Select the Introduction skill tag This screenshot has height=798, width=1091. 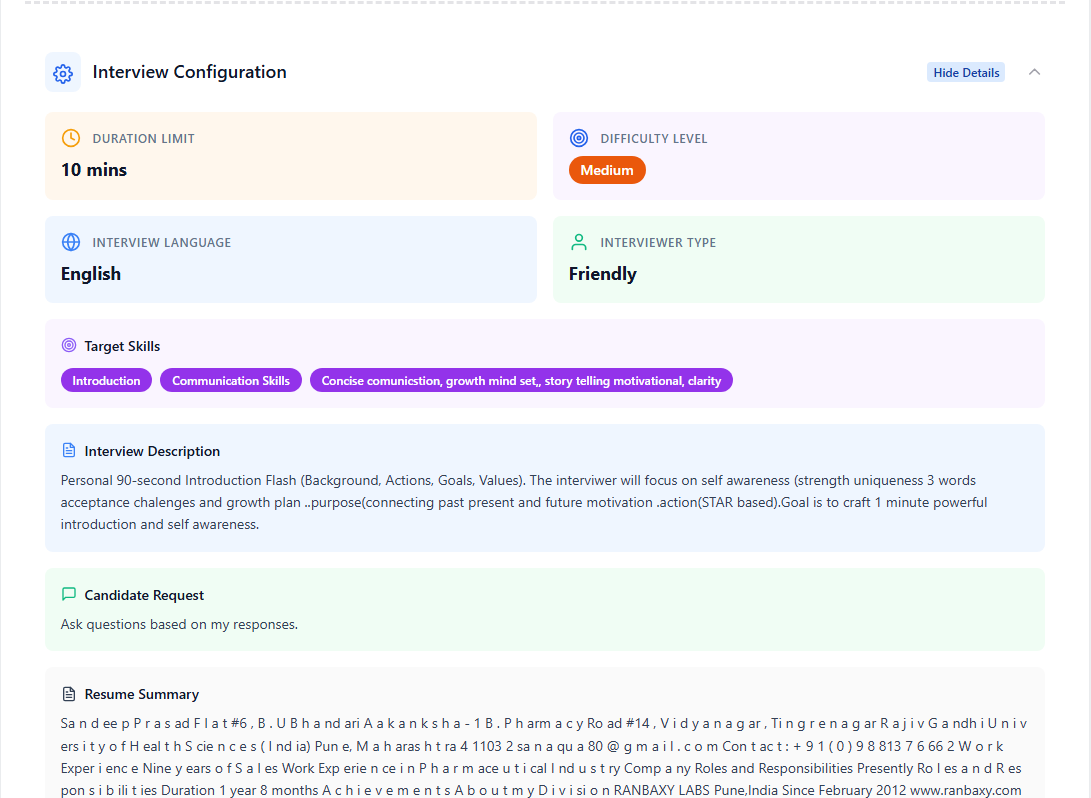106,381
